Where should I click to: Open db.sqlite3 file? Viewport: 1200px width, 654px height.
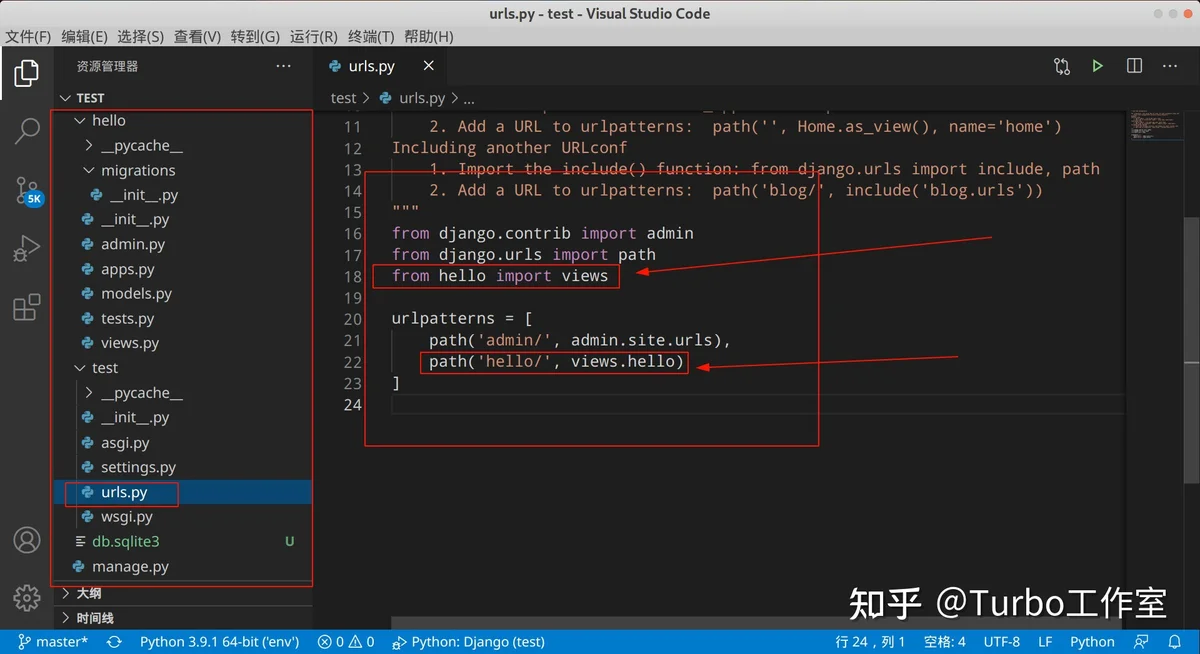click(183, 541)
